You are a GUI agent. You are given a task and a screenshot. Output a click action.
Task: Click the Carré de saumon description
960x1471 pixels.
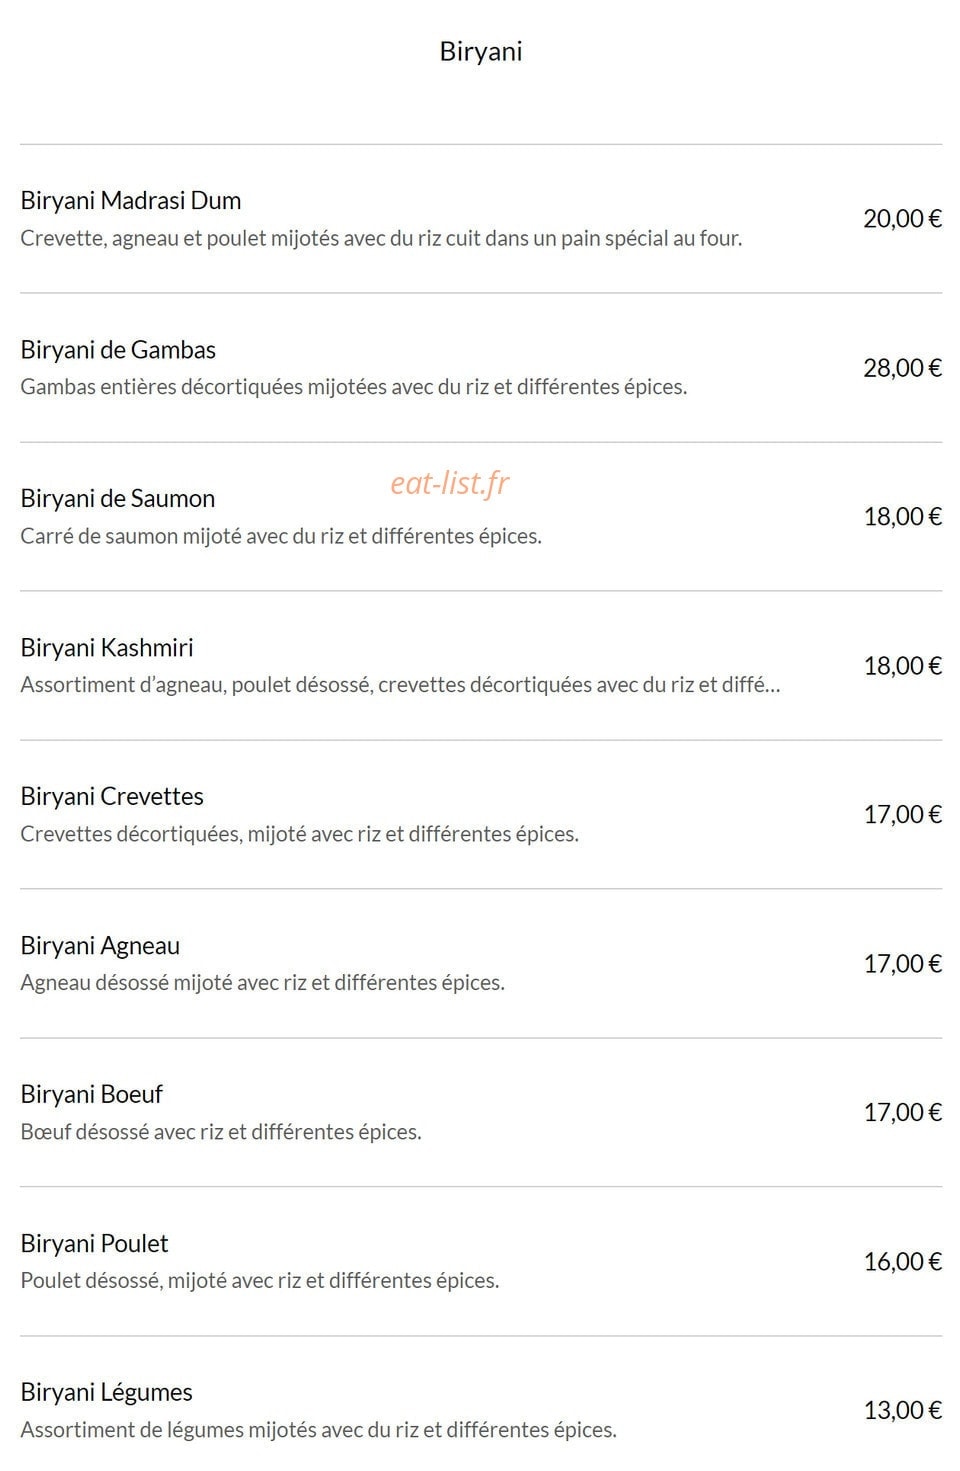(281, 536)
